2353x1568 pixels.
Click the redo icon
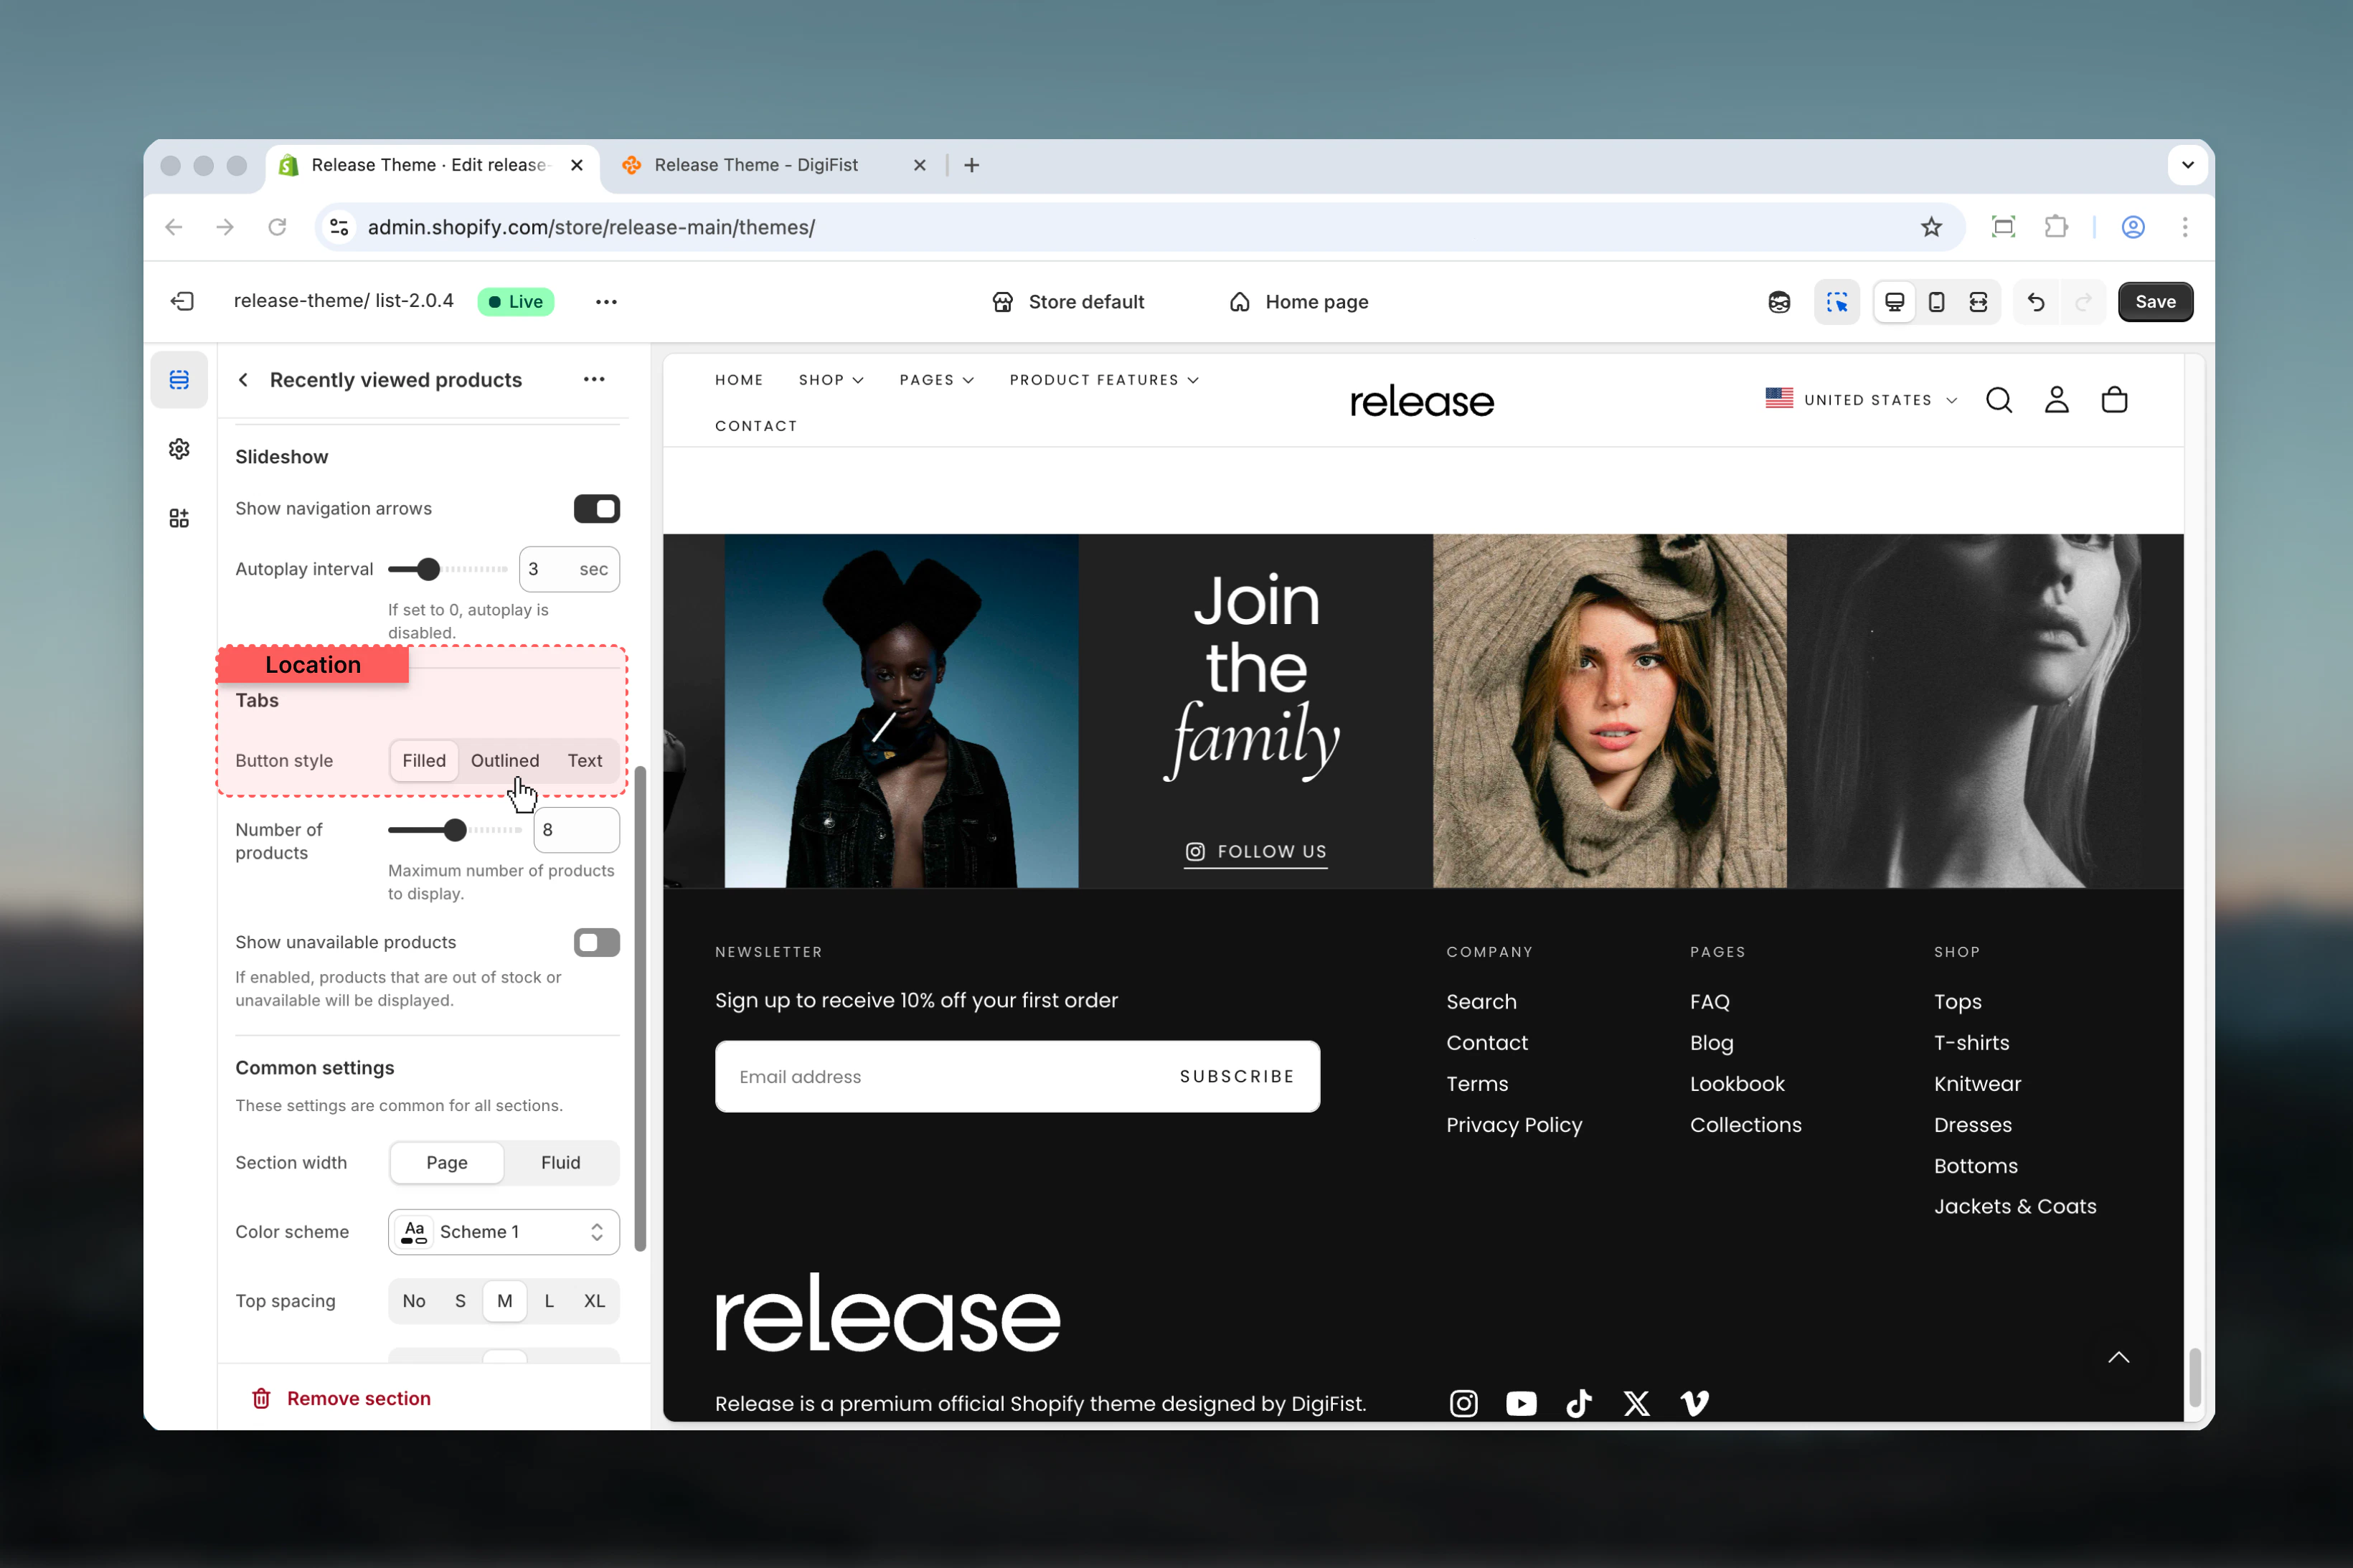pos(2084,302)
